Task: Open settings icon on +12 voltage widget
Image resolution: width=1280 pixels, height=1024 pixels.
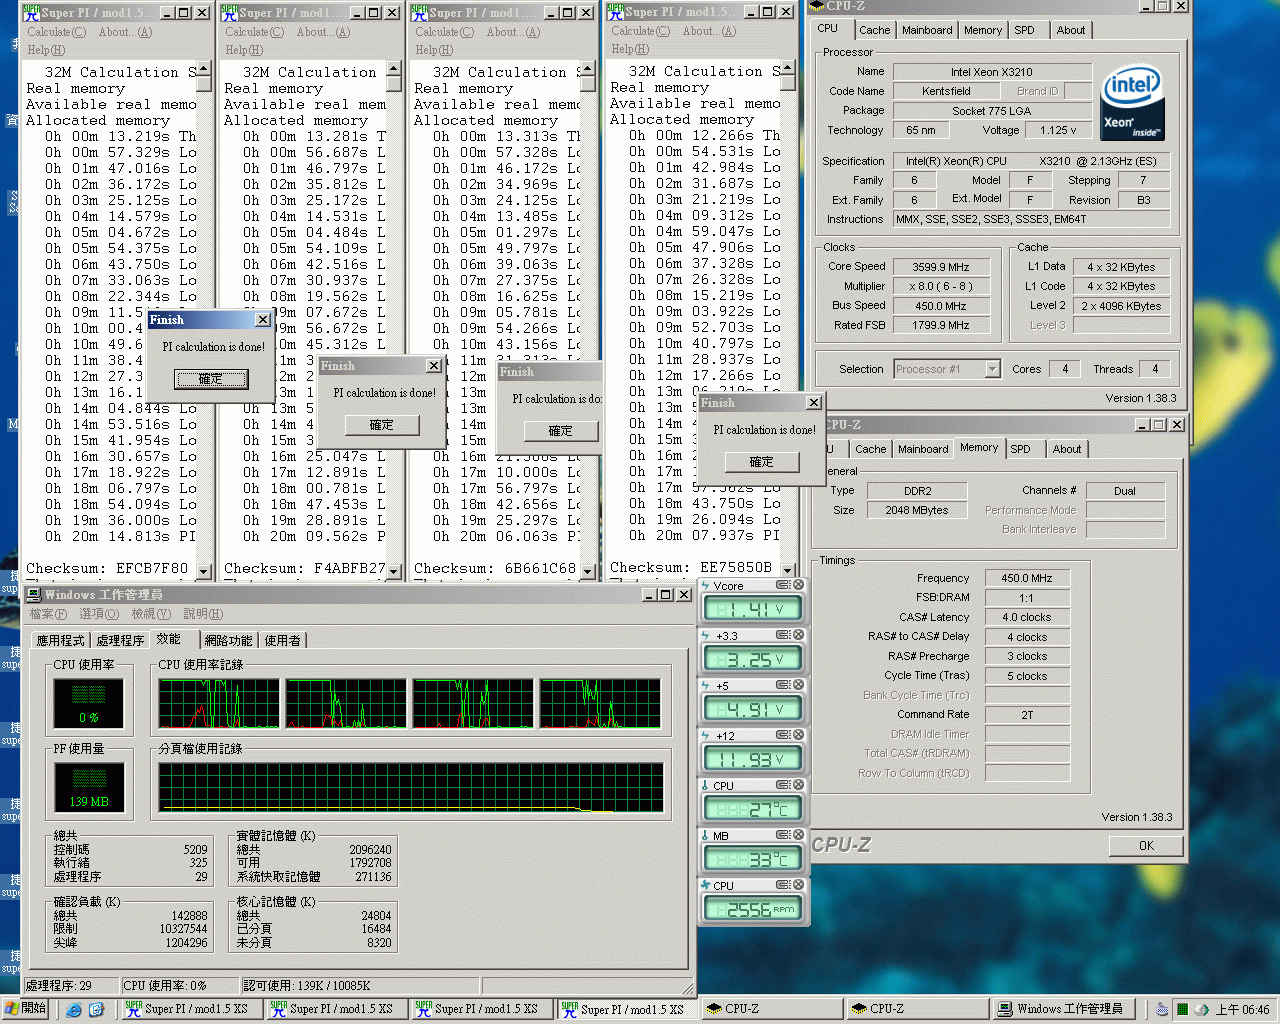Action: [x=783, y=735]
